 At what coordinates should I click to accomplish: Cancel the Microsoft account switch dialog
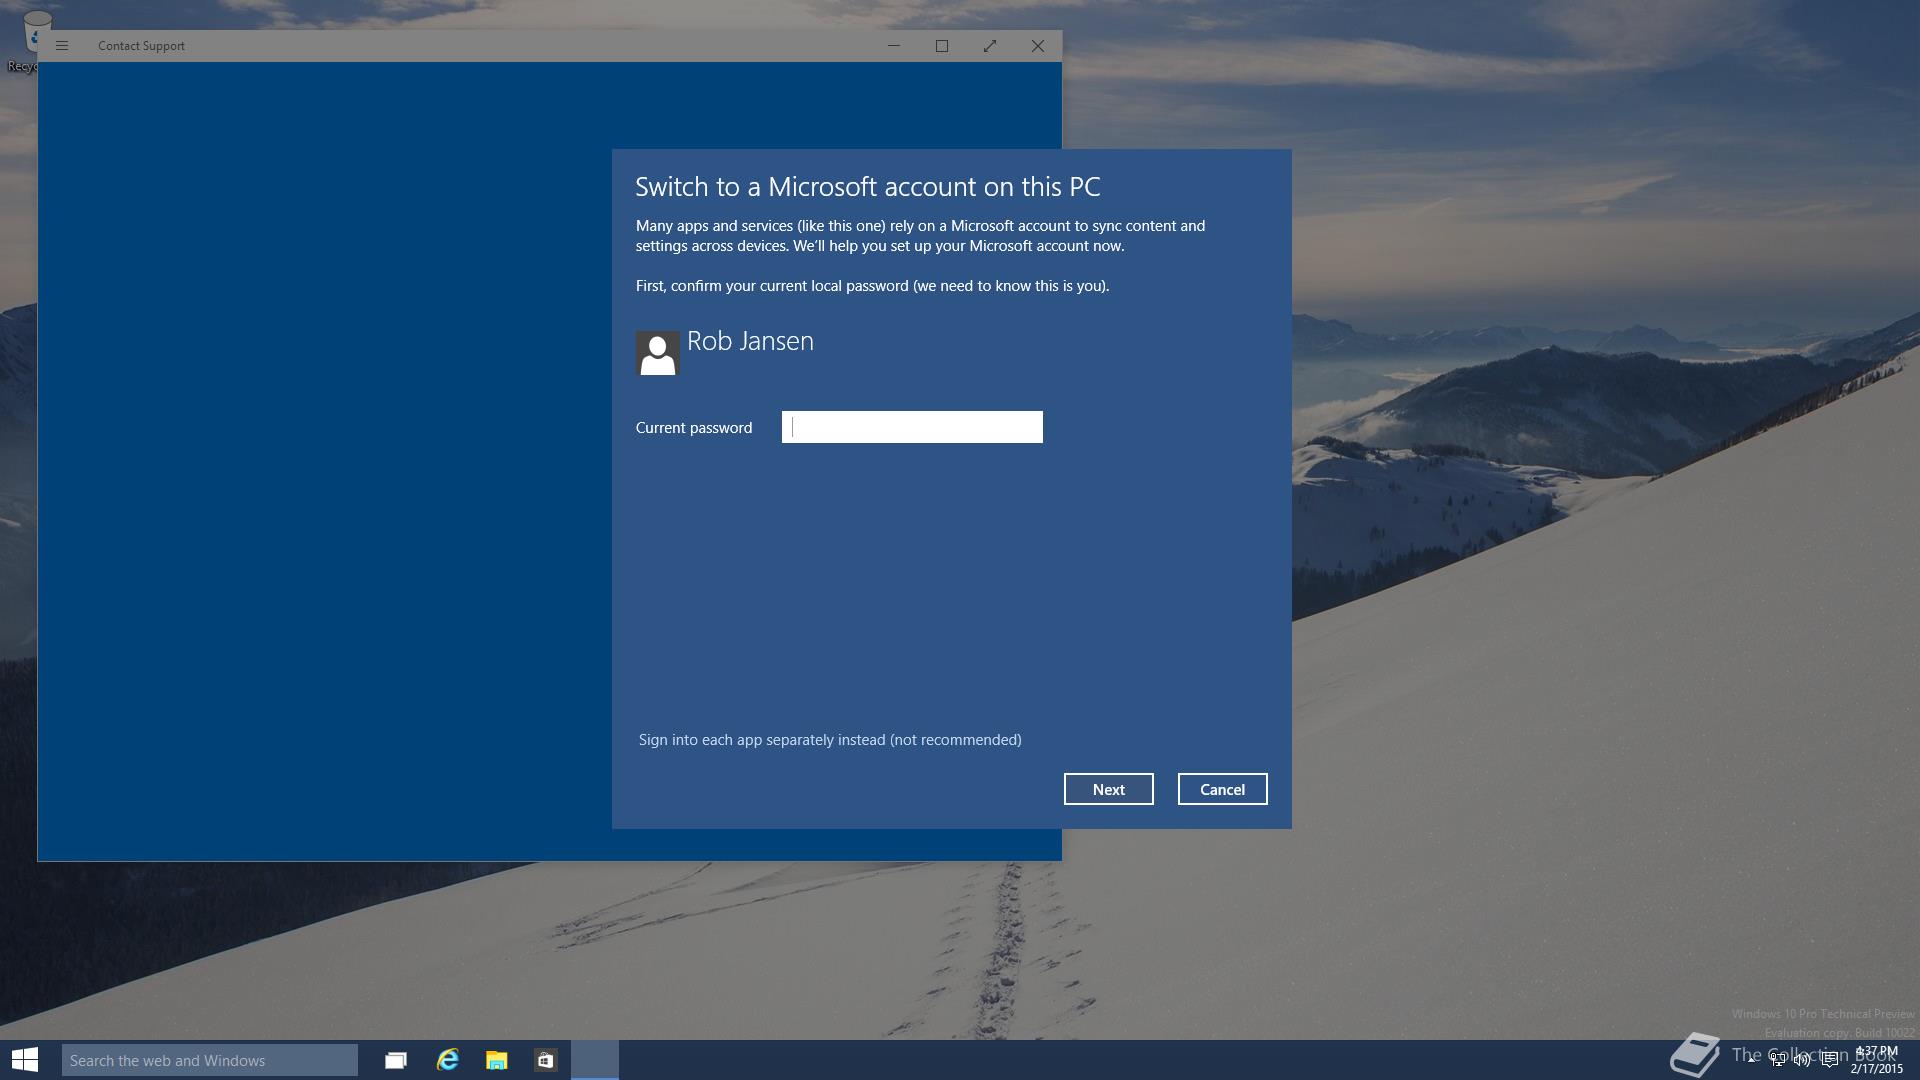click(1222, 789)
